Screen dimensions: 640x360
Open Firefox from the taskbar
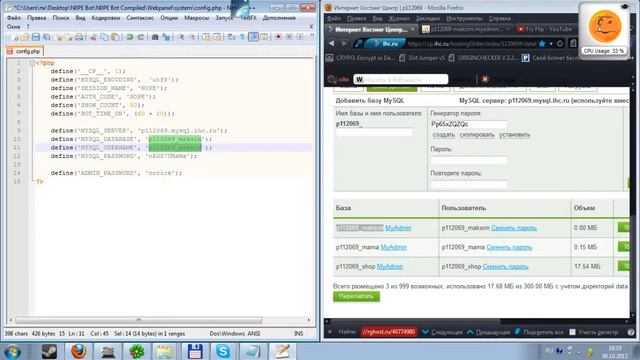click(78, 351)
